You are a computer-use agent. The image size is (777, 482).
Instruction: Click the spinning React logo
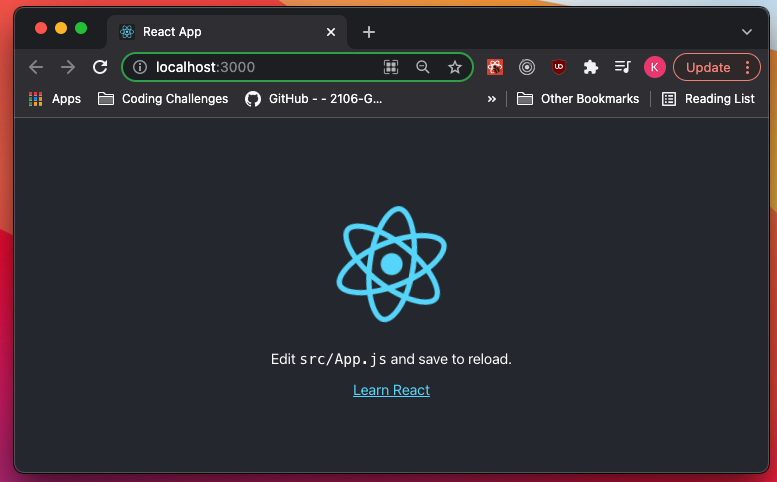pyautogui.click(x=391, y=264)
